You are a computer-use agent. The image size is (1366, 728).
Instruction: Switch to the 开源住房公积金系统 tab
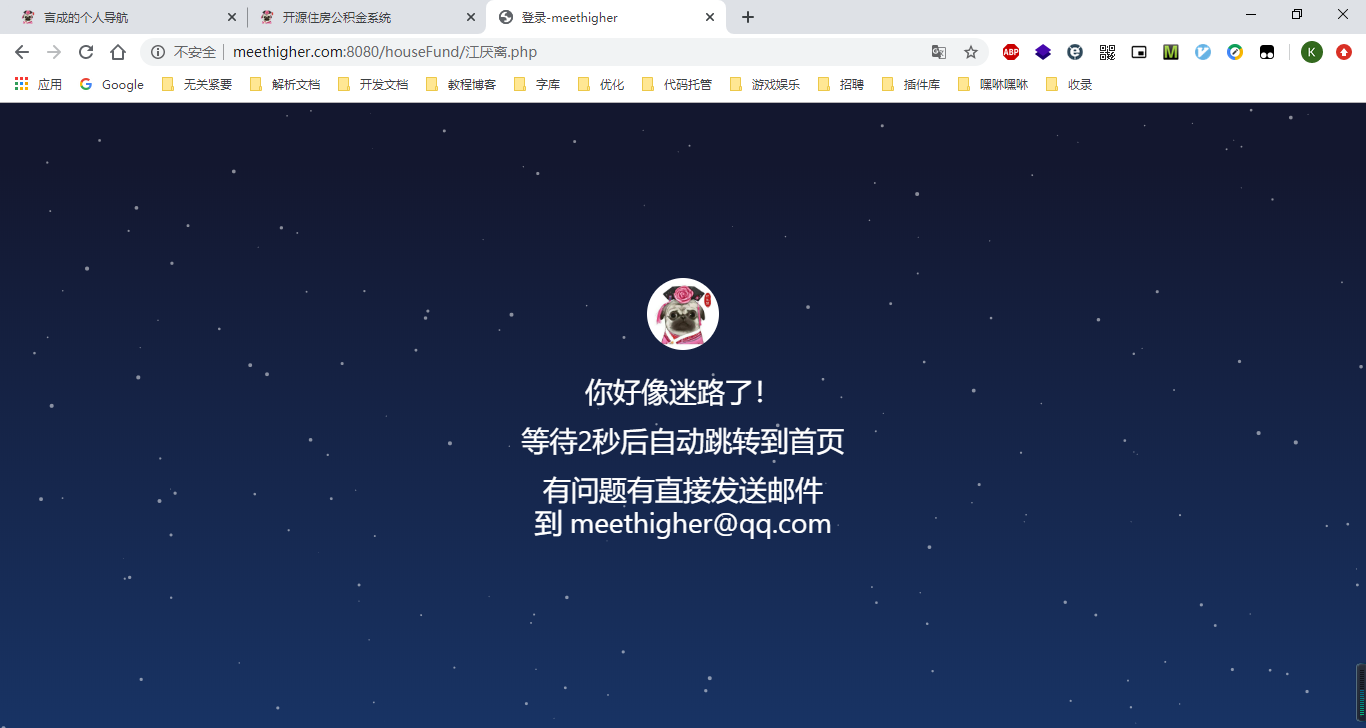[x=365, y=17]
